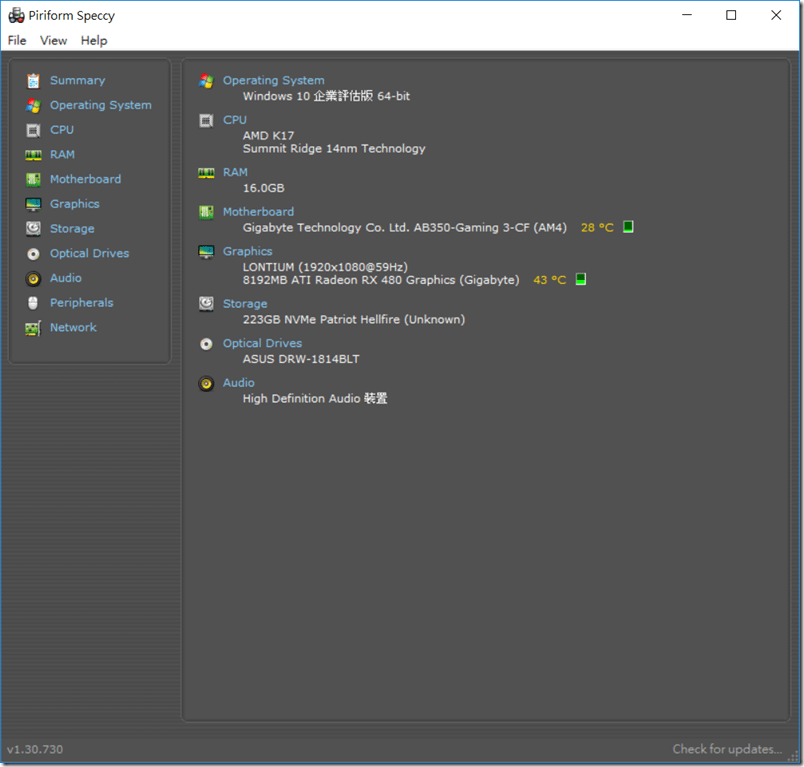Click the Piriform Speccy title bar app icon

(x=16, y=15)
